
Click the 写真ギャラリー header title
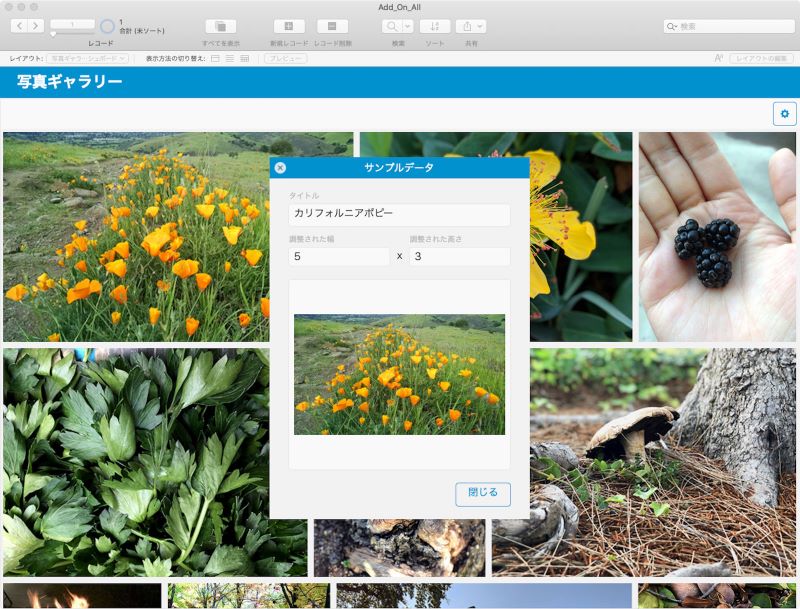[70, 82]
